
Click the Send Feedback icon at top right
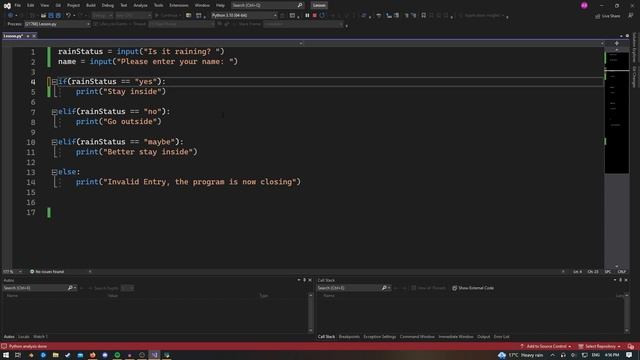pos(631,16)
